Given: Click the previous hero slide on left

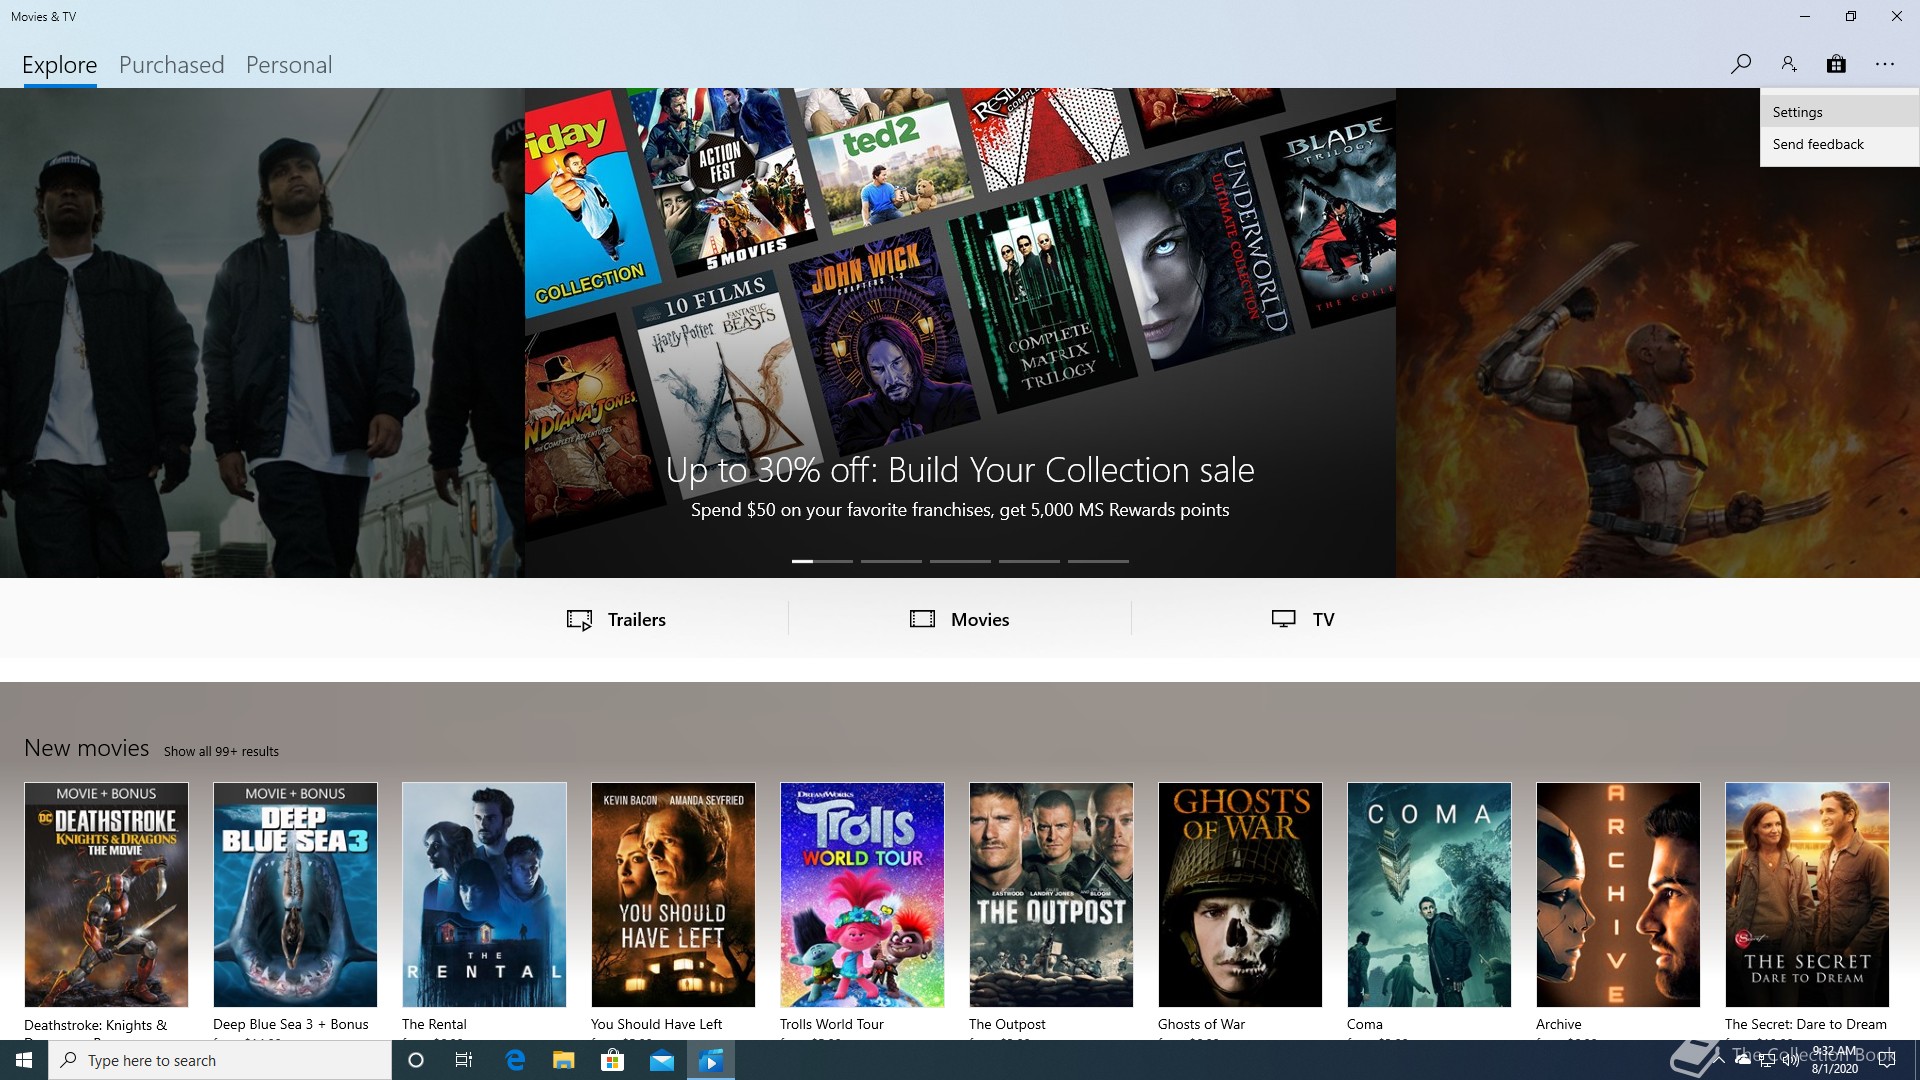Looking at the screenshot, I should pyautogui.click(x=262, y=333).
